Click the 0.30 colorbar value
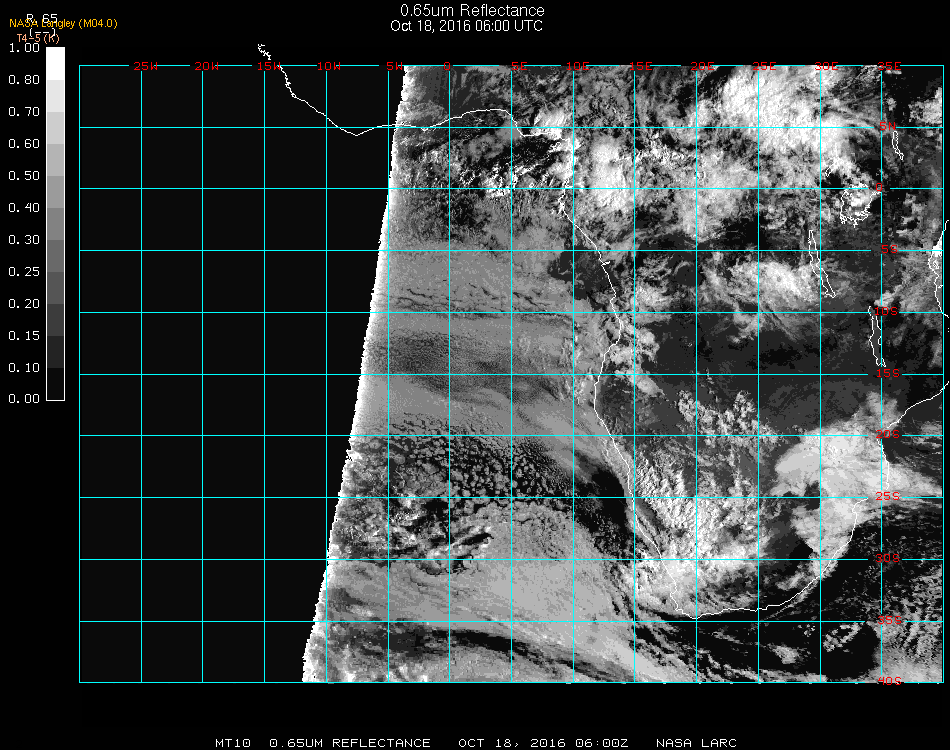This screenshot has width=950, height=750. tap(24, 240)
